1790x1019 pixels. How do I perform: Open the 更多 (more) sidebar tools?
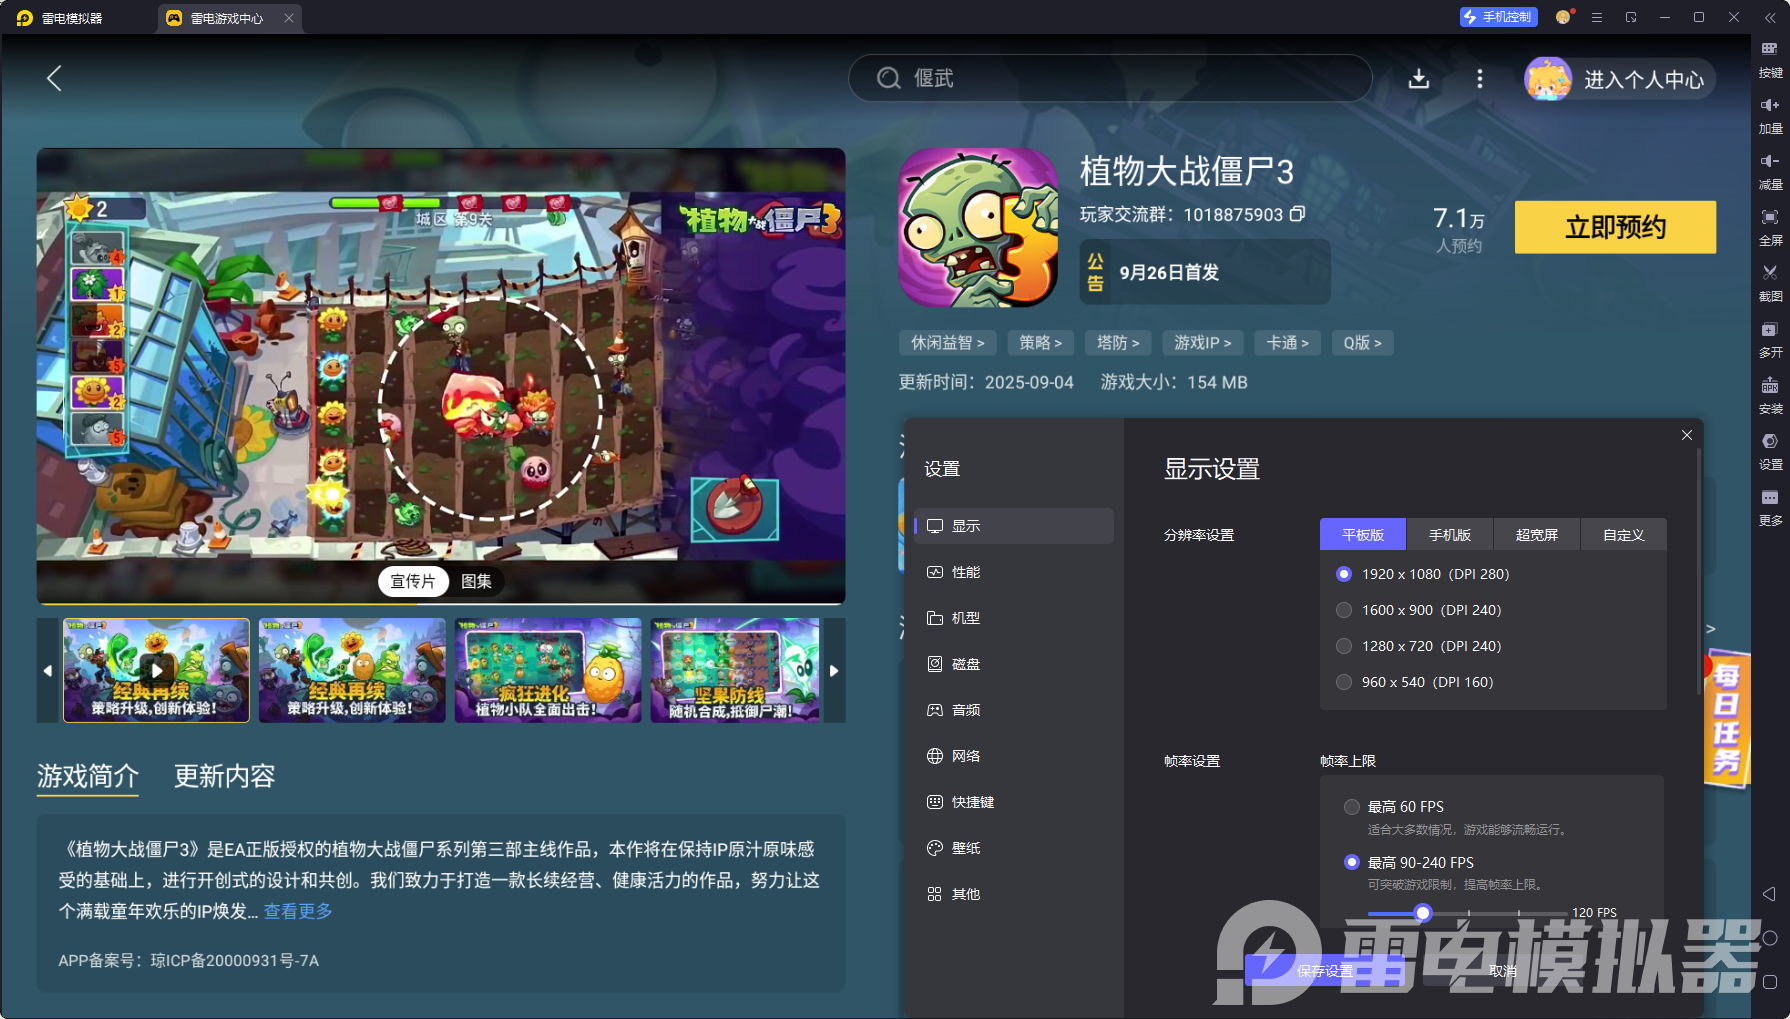[1770, 506]
